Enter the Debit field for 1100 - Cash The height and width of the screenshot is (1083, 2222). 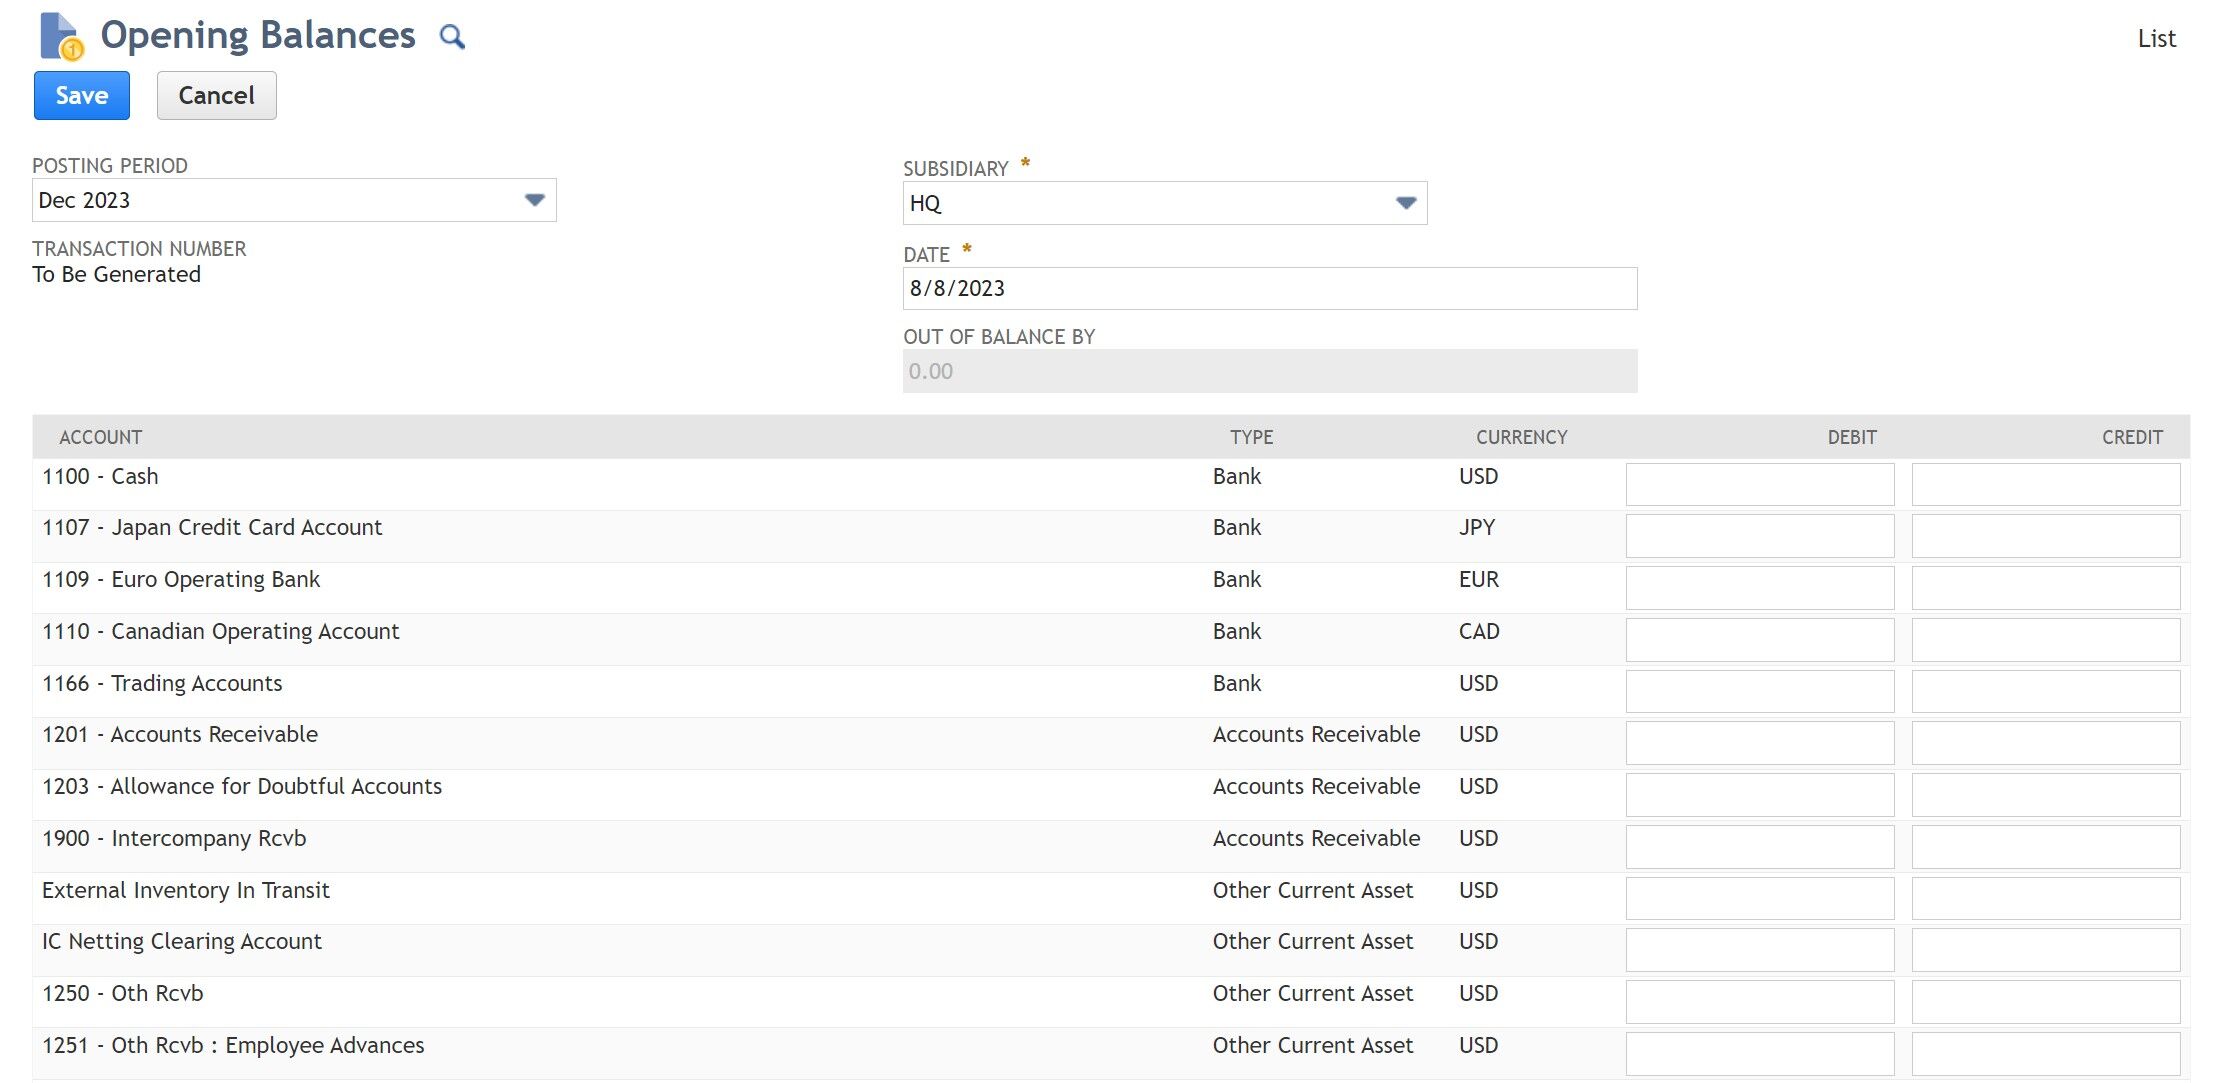coord(1759,483)
